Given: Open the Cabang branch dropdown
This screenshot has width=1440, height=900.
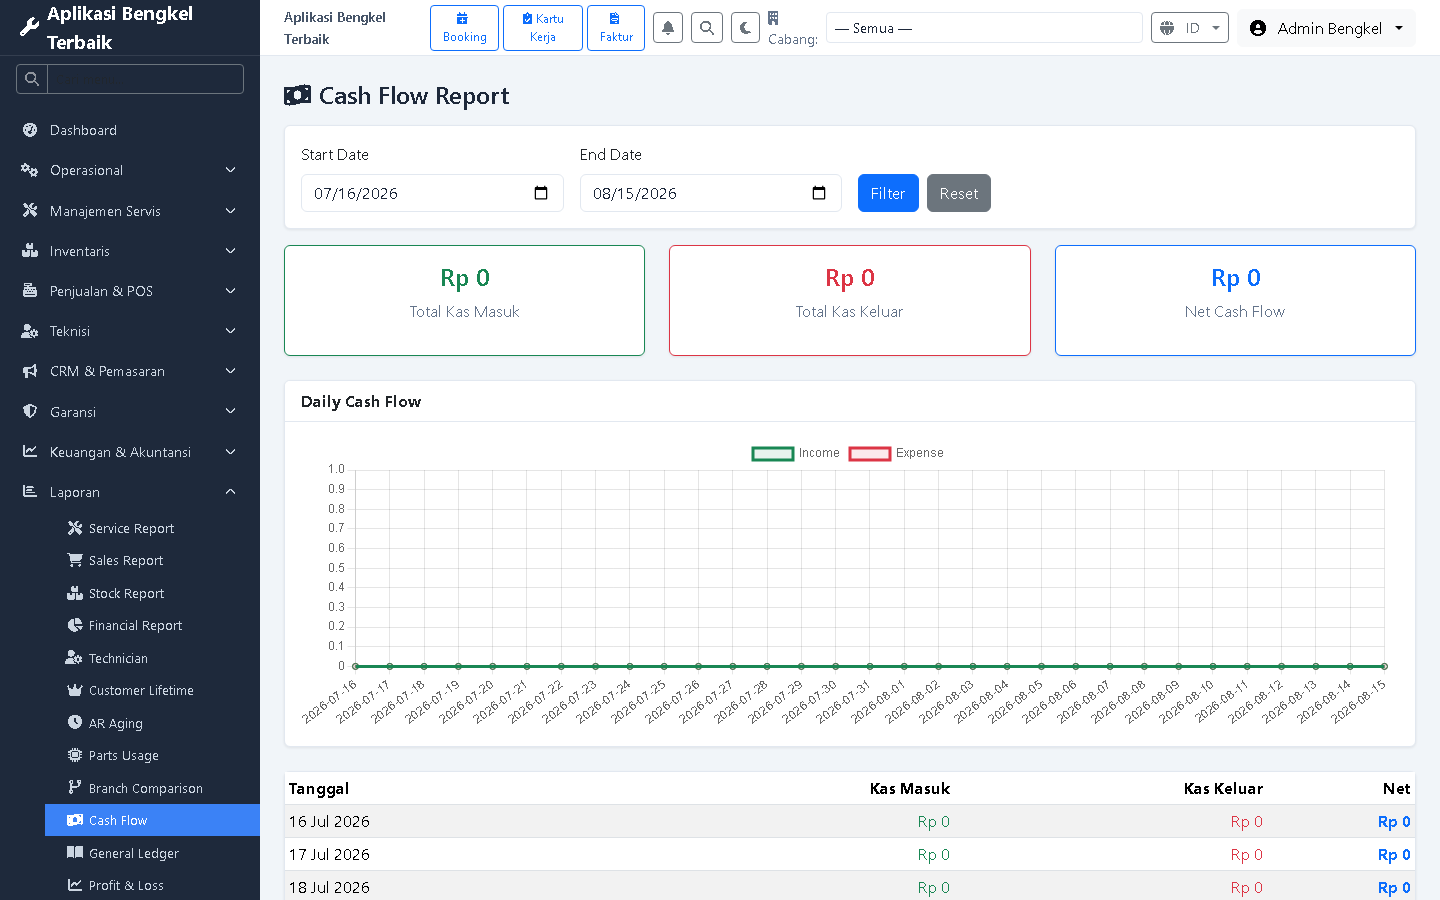Looking at the screenshot, I should pyautogui.click(x=984, y=28).
